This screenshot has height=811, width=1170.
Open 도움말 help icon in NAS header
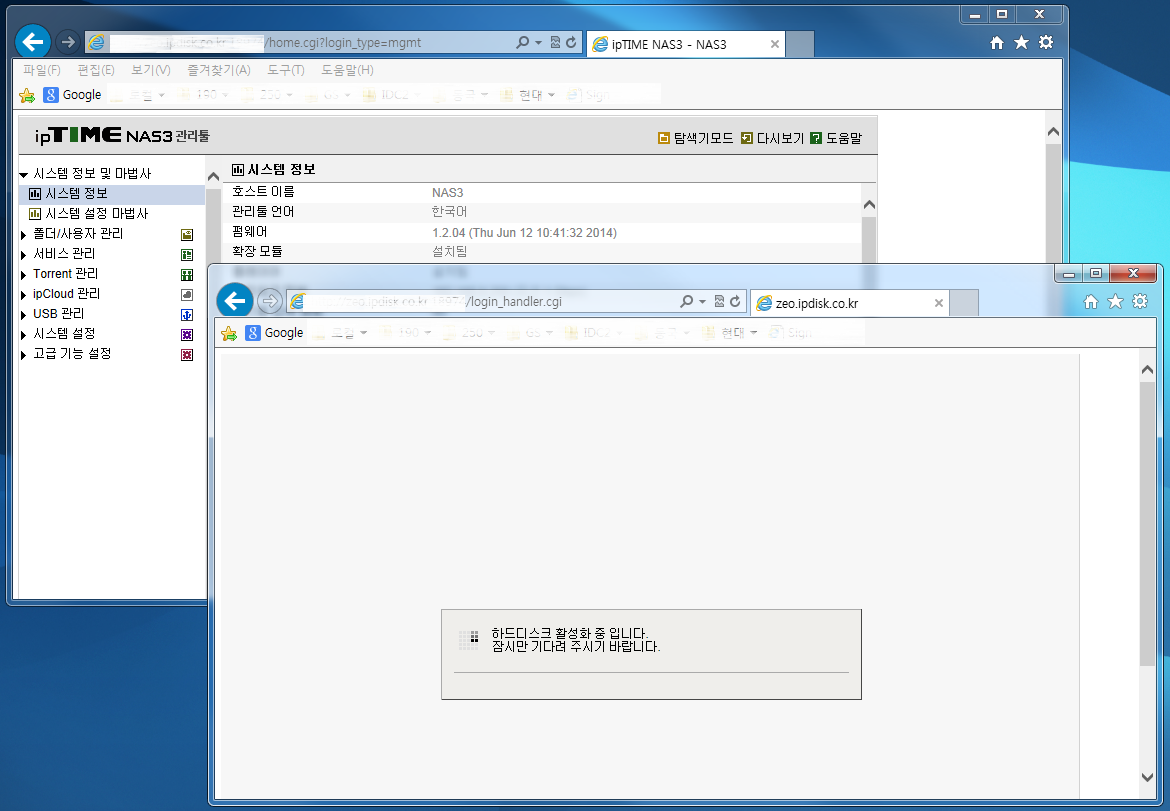[816, 138]
